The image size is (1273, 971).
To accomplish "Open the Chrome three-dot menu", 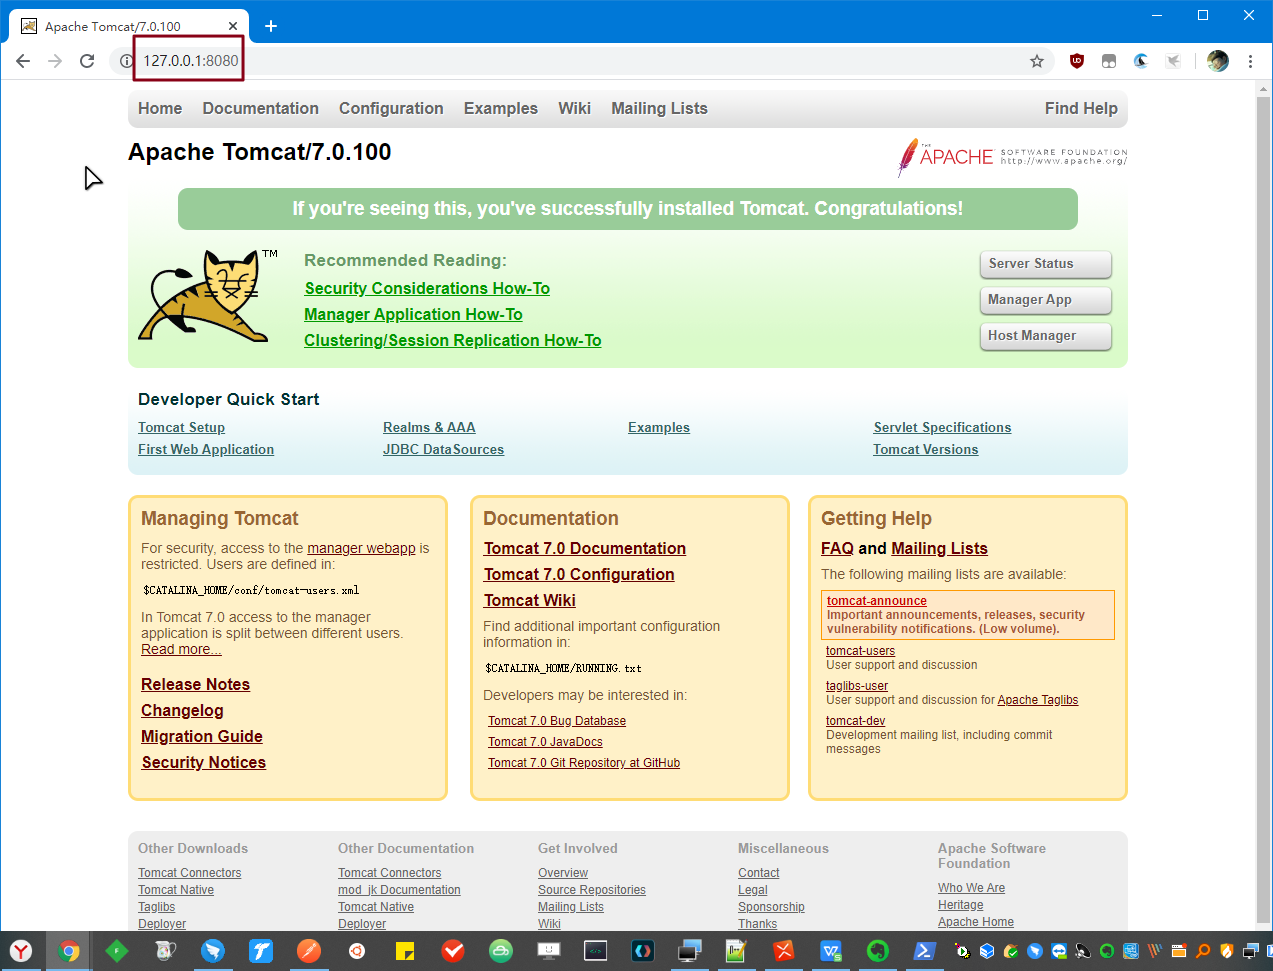I will tap(1250, 61).
